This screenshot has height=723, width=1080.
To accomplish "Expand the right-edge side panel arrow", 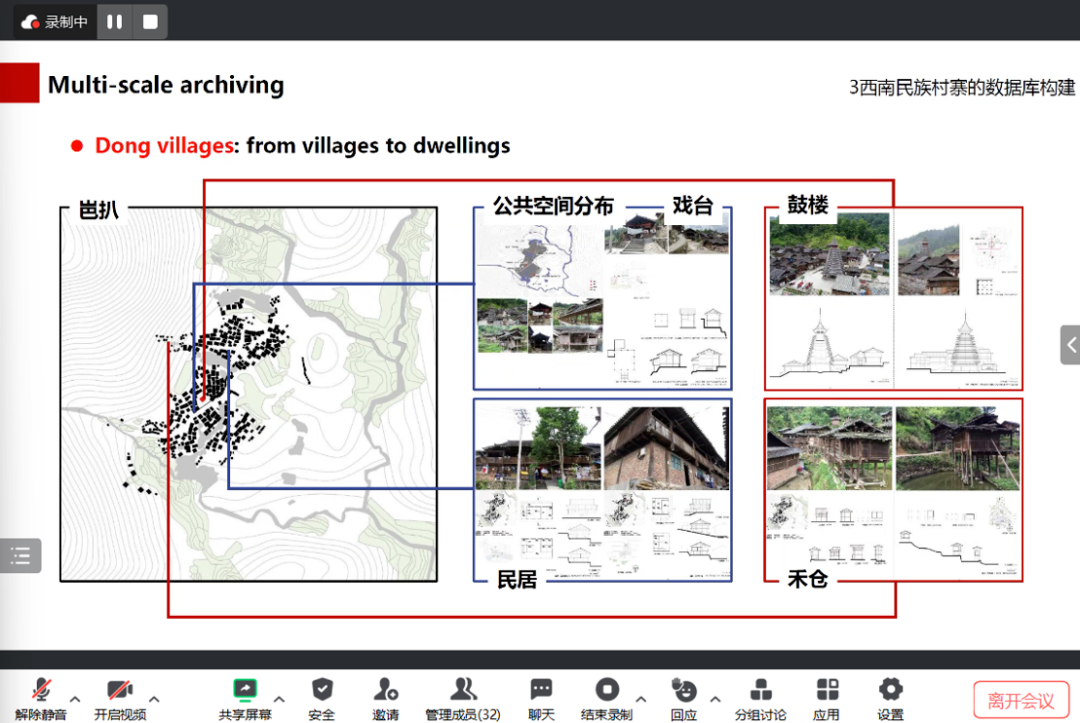I will coord(1070,345).
